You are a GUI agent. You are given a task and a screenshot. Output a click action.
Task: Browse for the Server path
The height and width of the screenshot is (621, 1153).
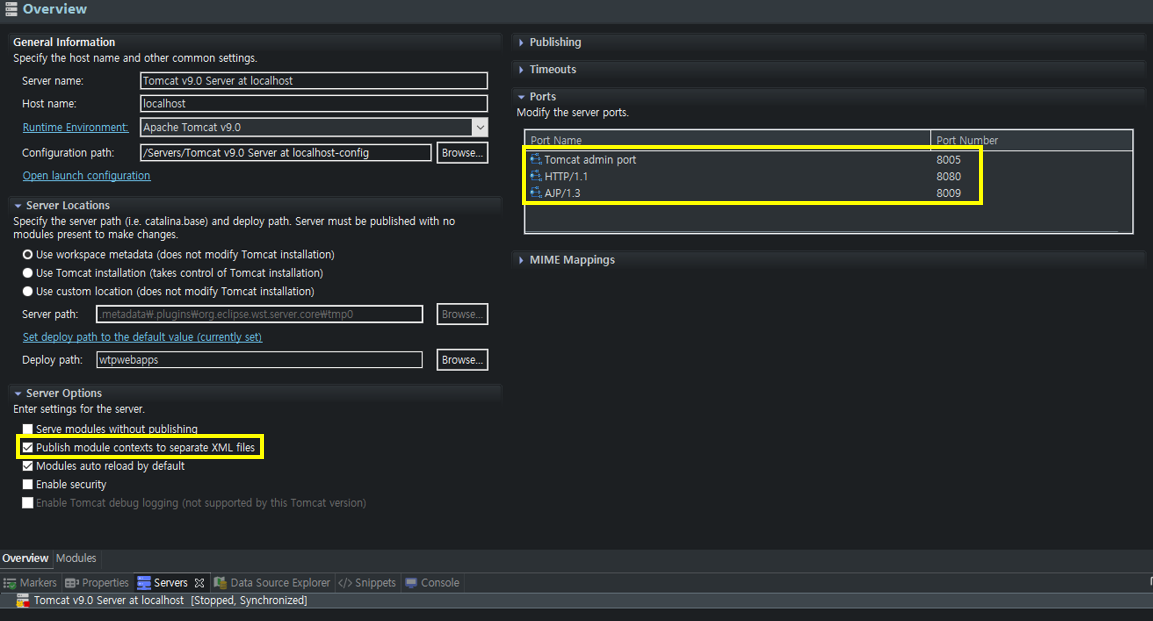462,314
